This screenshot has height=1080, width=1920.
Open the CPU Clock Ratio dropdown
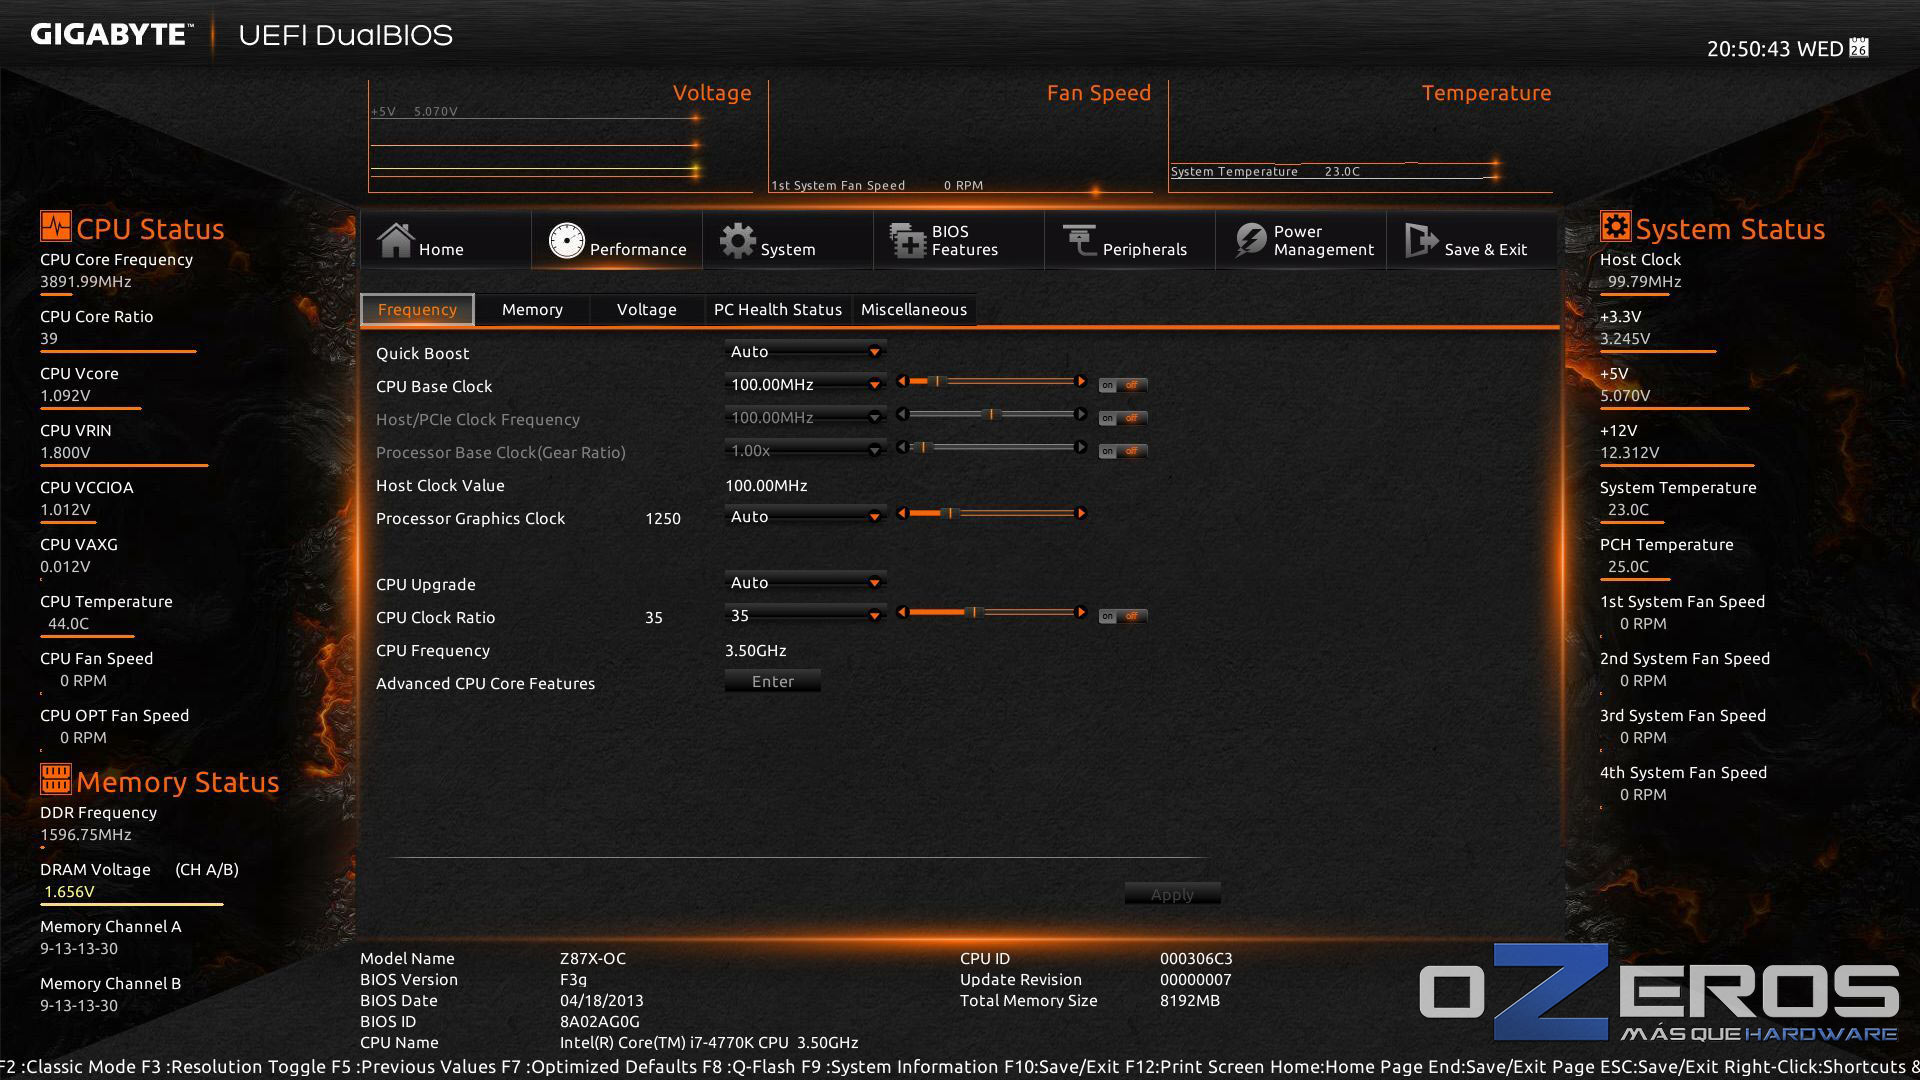point(805,615)
